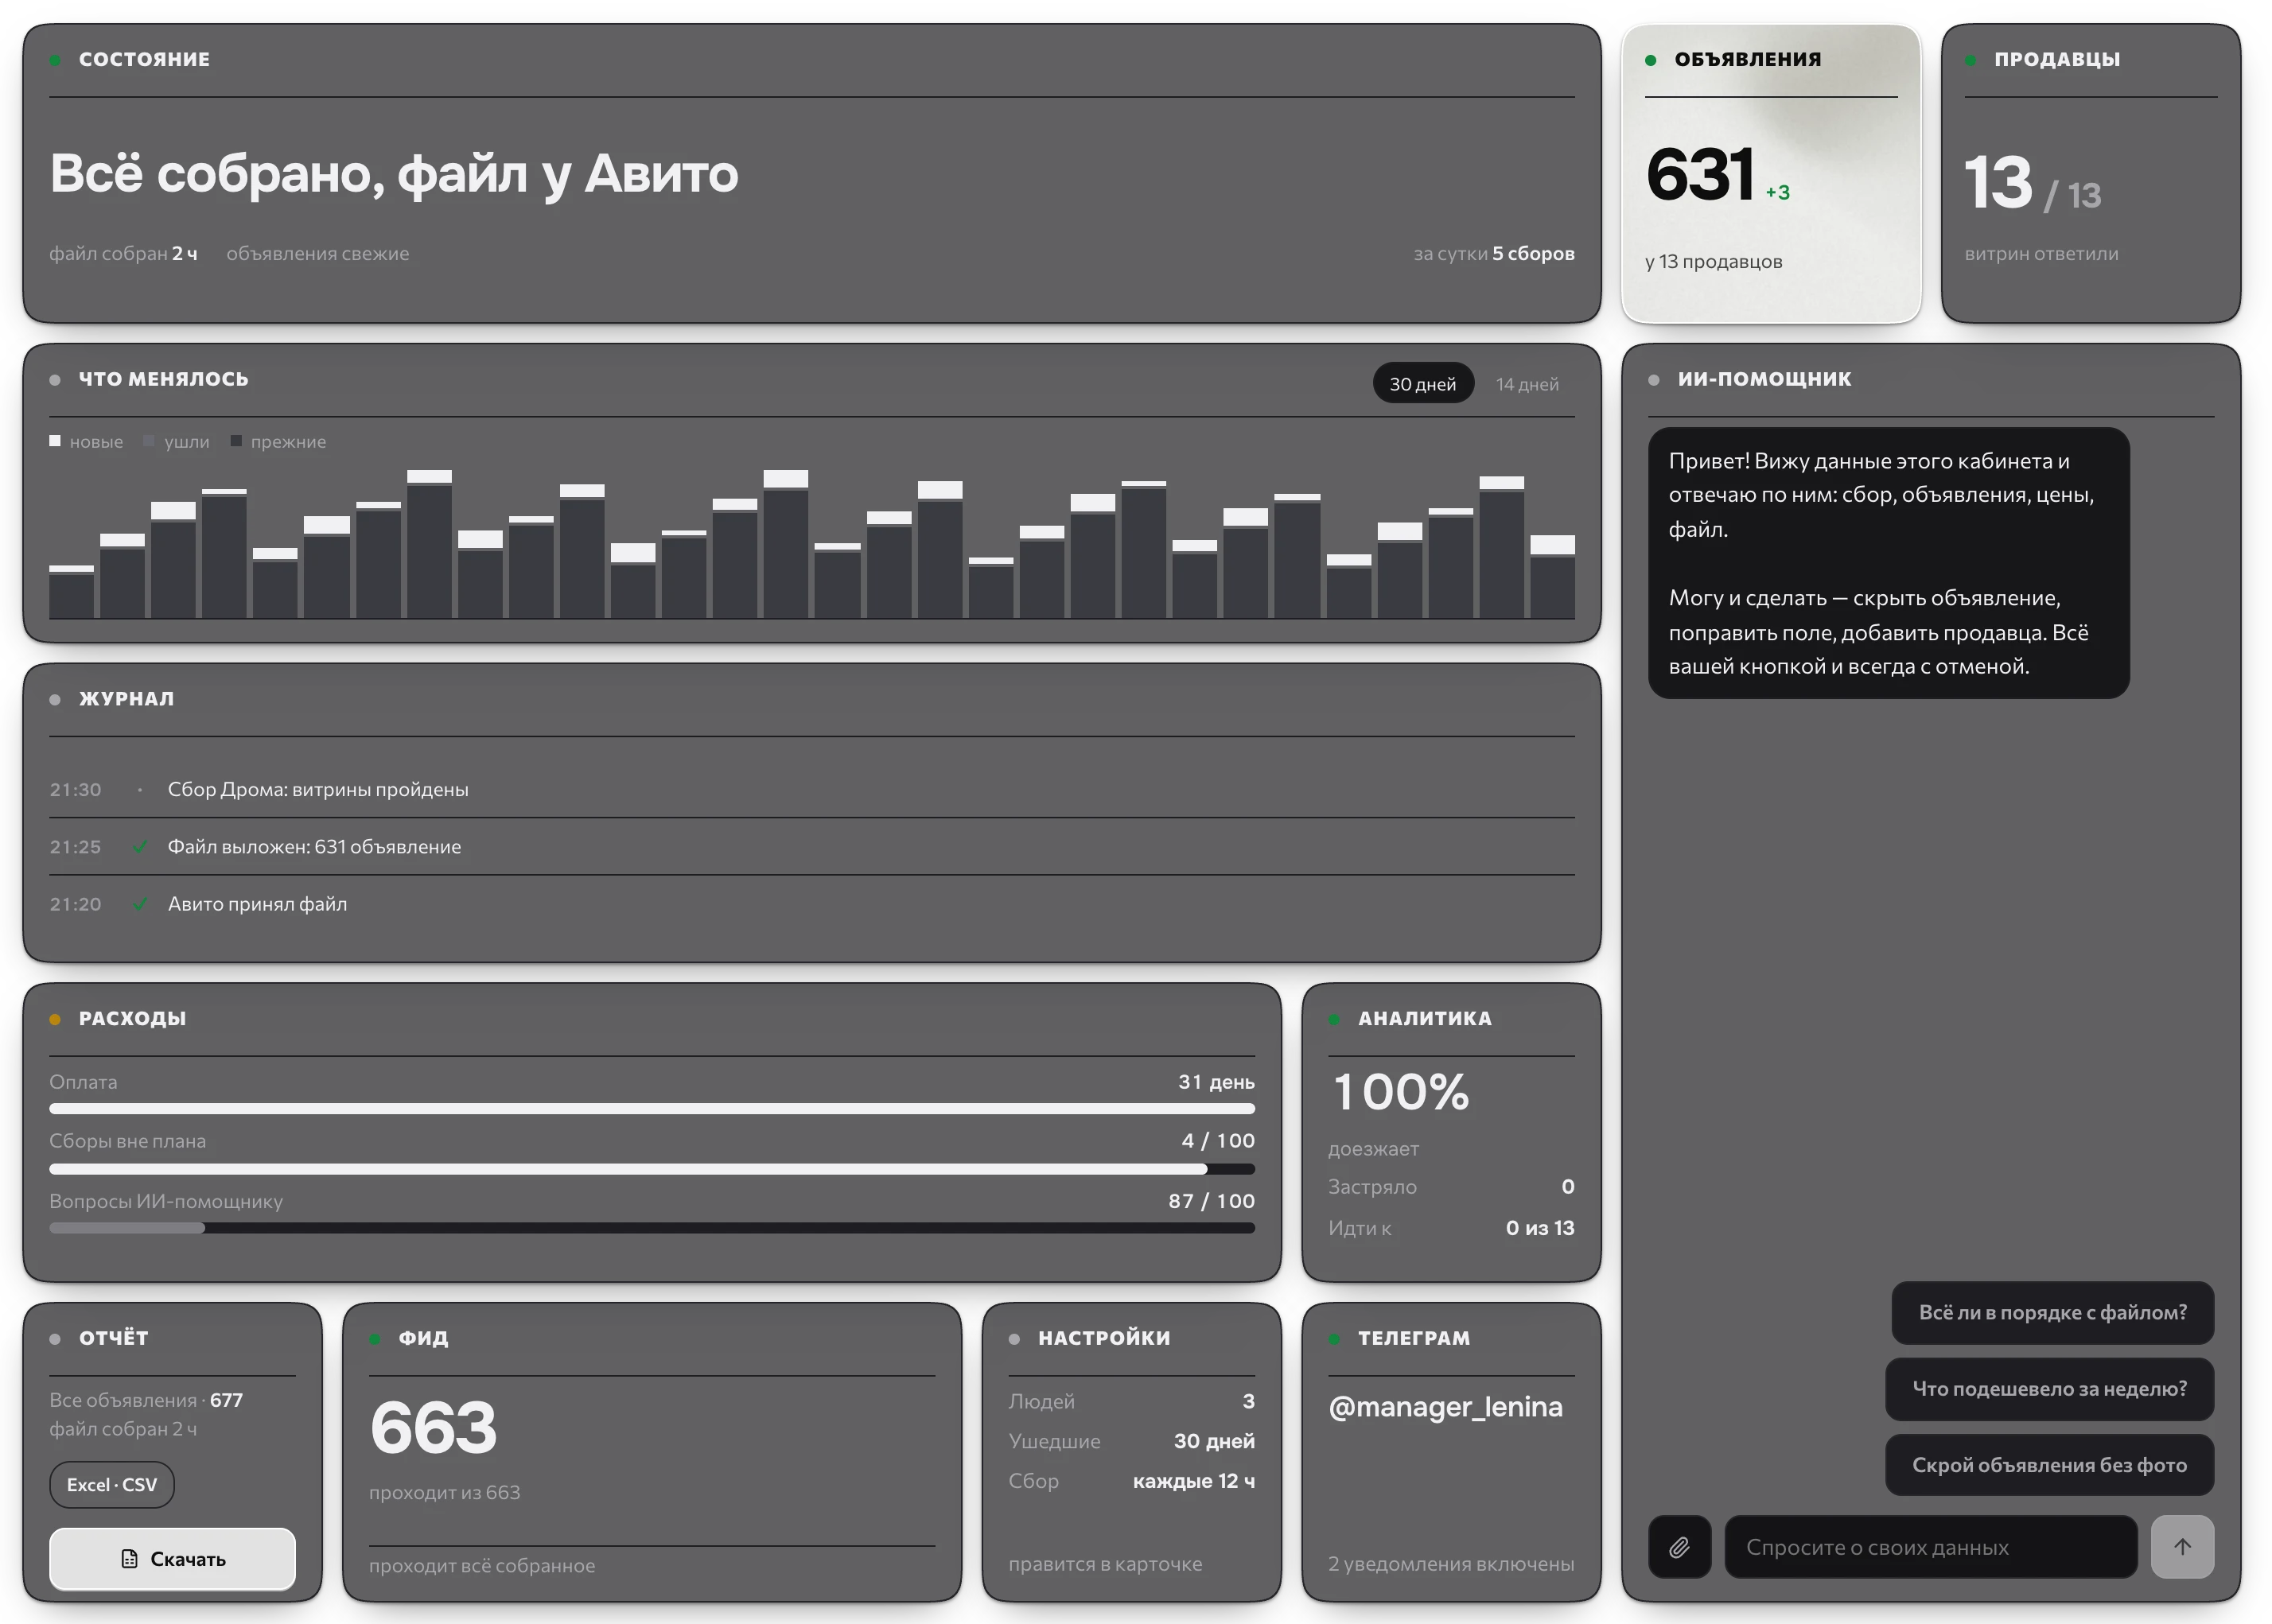Click suggestion Что подешевело за неделю?
Viewport: 2272px width, 1624px height.
coord(2049,1388)
